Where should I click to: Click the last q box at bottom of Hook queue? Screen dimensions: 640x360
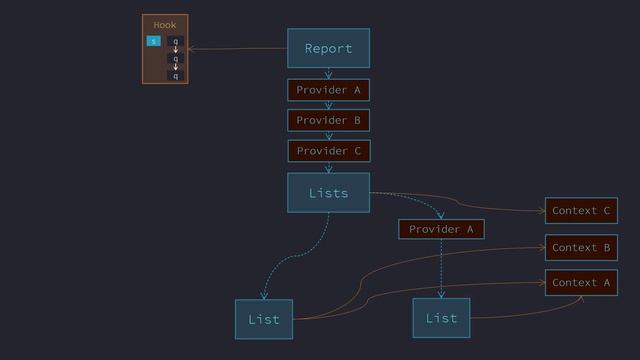point(176,76)
